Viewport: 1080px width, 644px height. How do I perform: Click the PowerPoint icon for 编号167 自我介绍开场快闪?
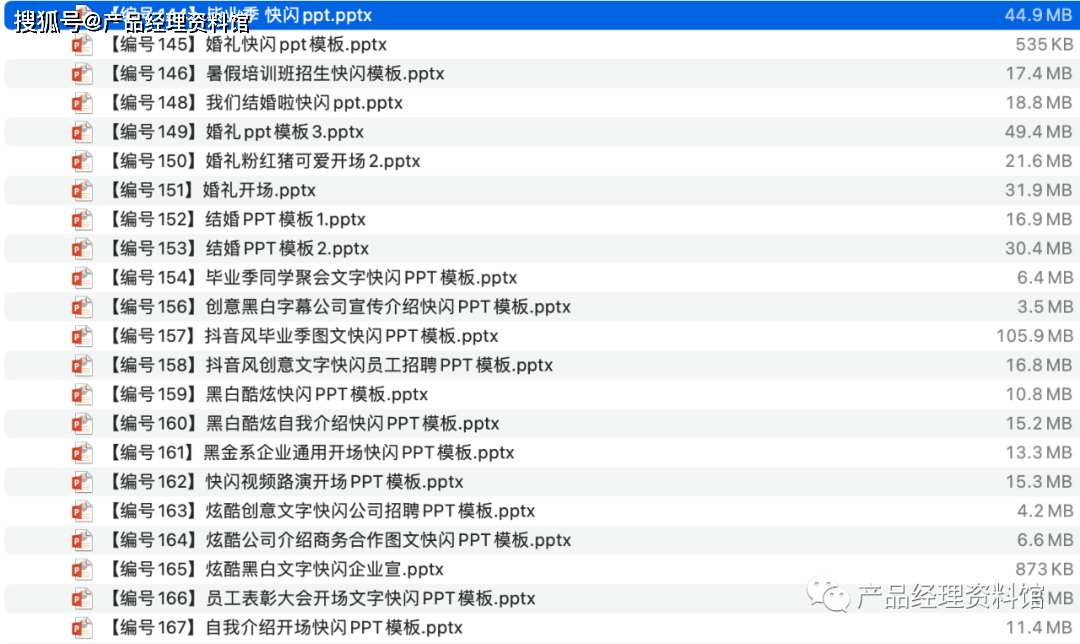81,627
